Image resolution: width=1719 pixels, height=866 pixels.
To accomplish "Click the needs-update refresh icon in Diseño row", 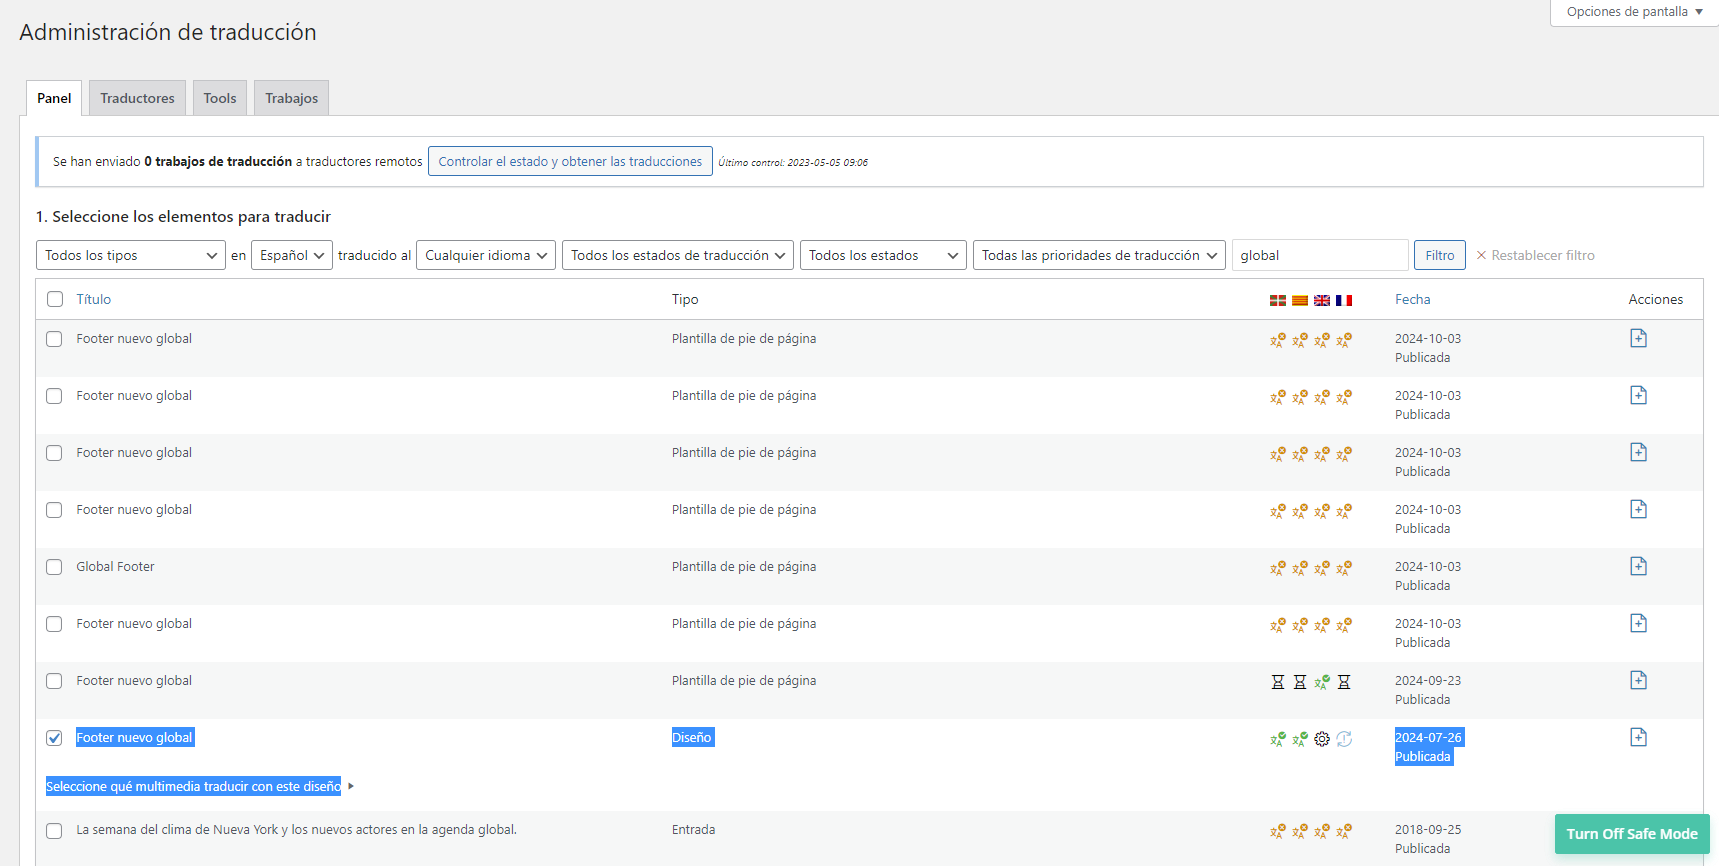I will [1344, 739].
